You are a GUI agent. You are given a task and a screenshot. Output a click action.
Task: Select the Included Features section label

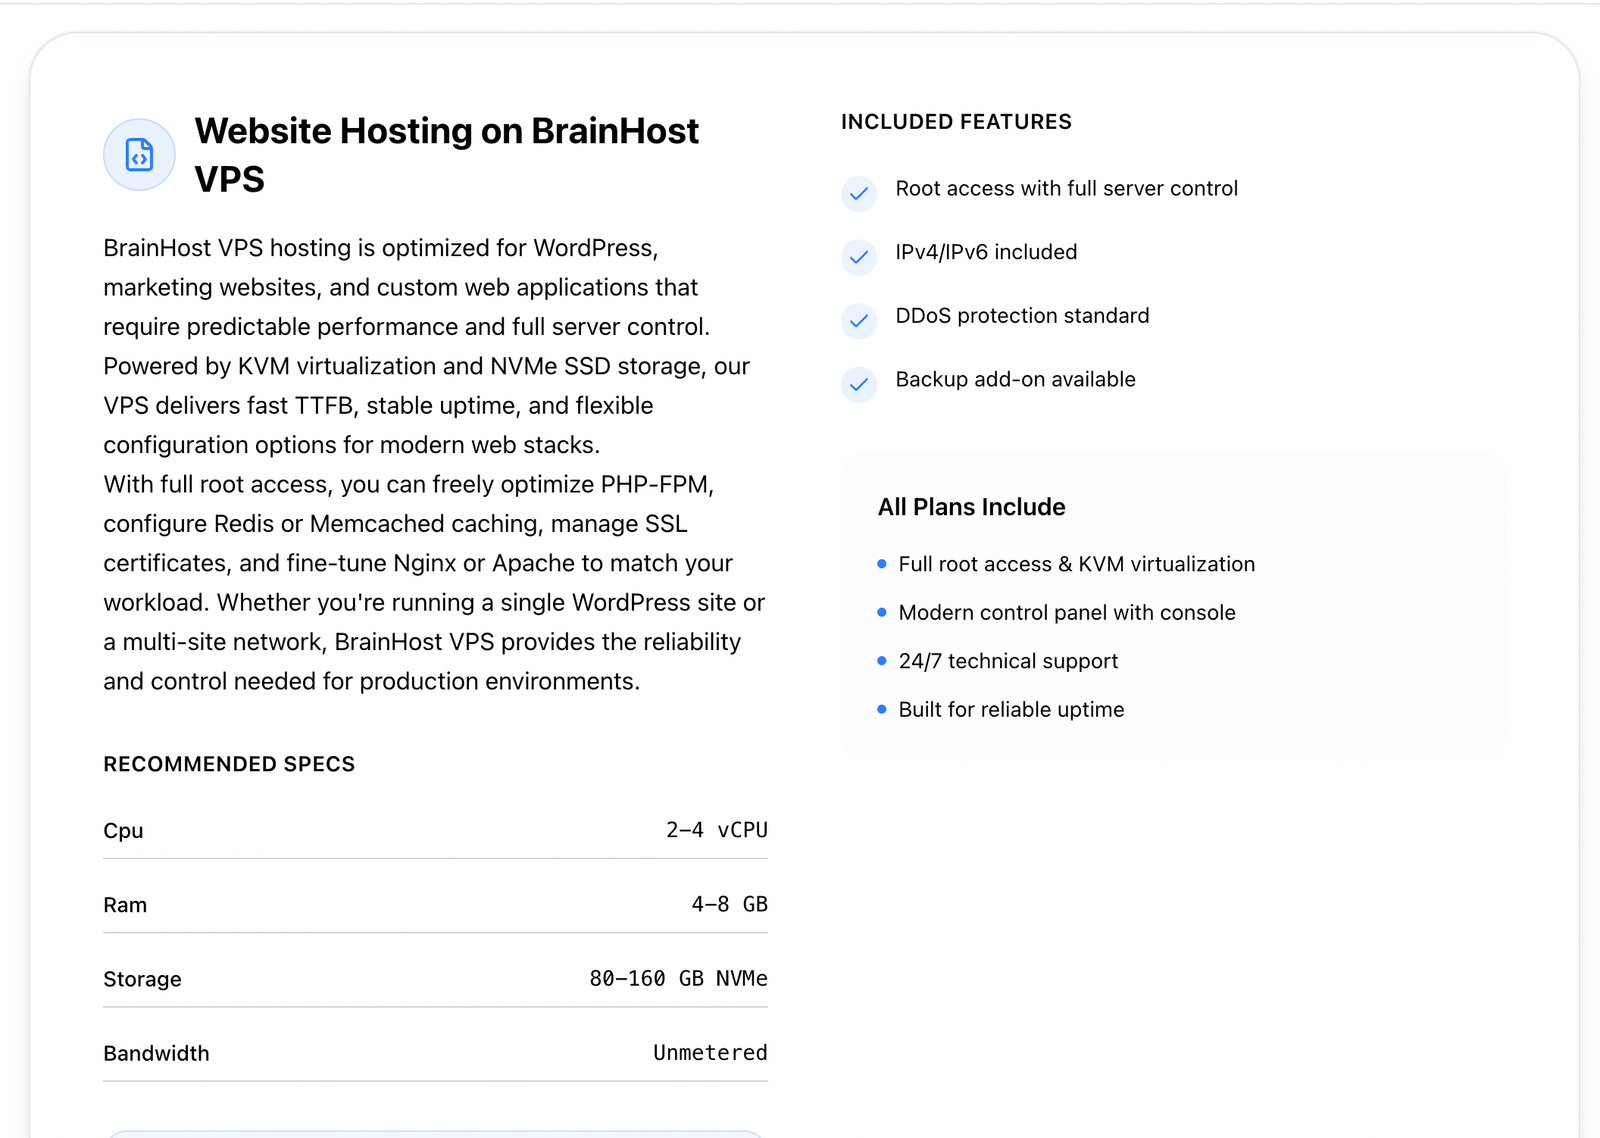click(x=956, y=122)
